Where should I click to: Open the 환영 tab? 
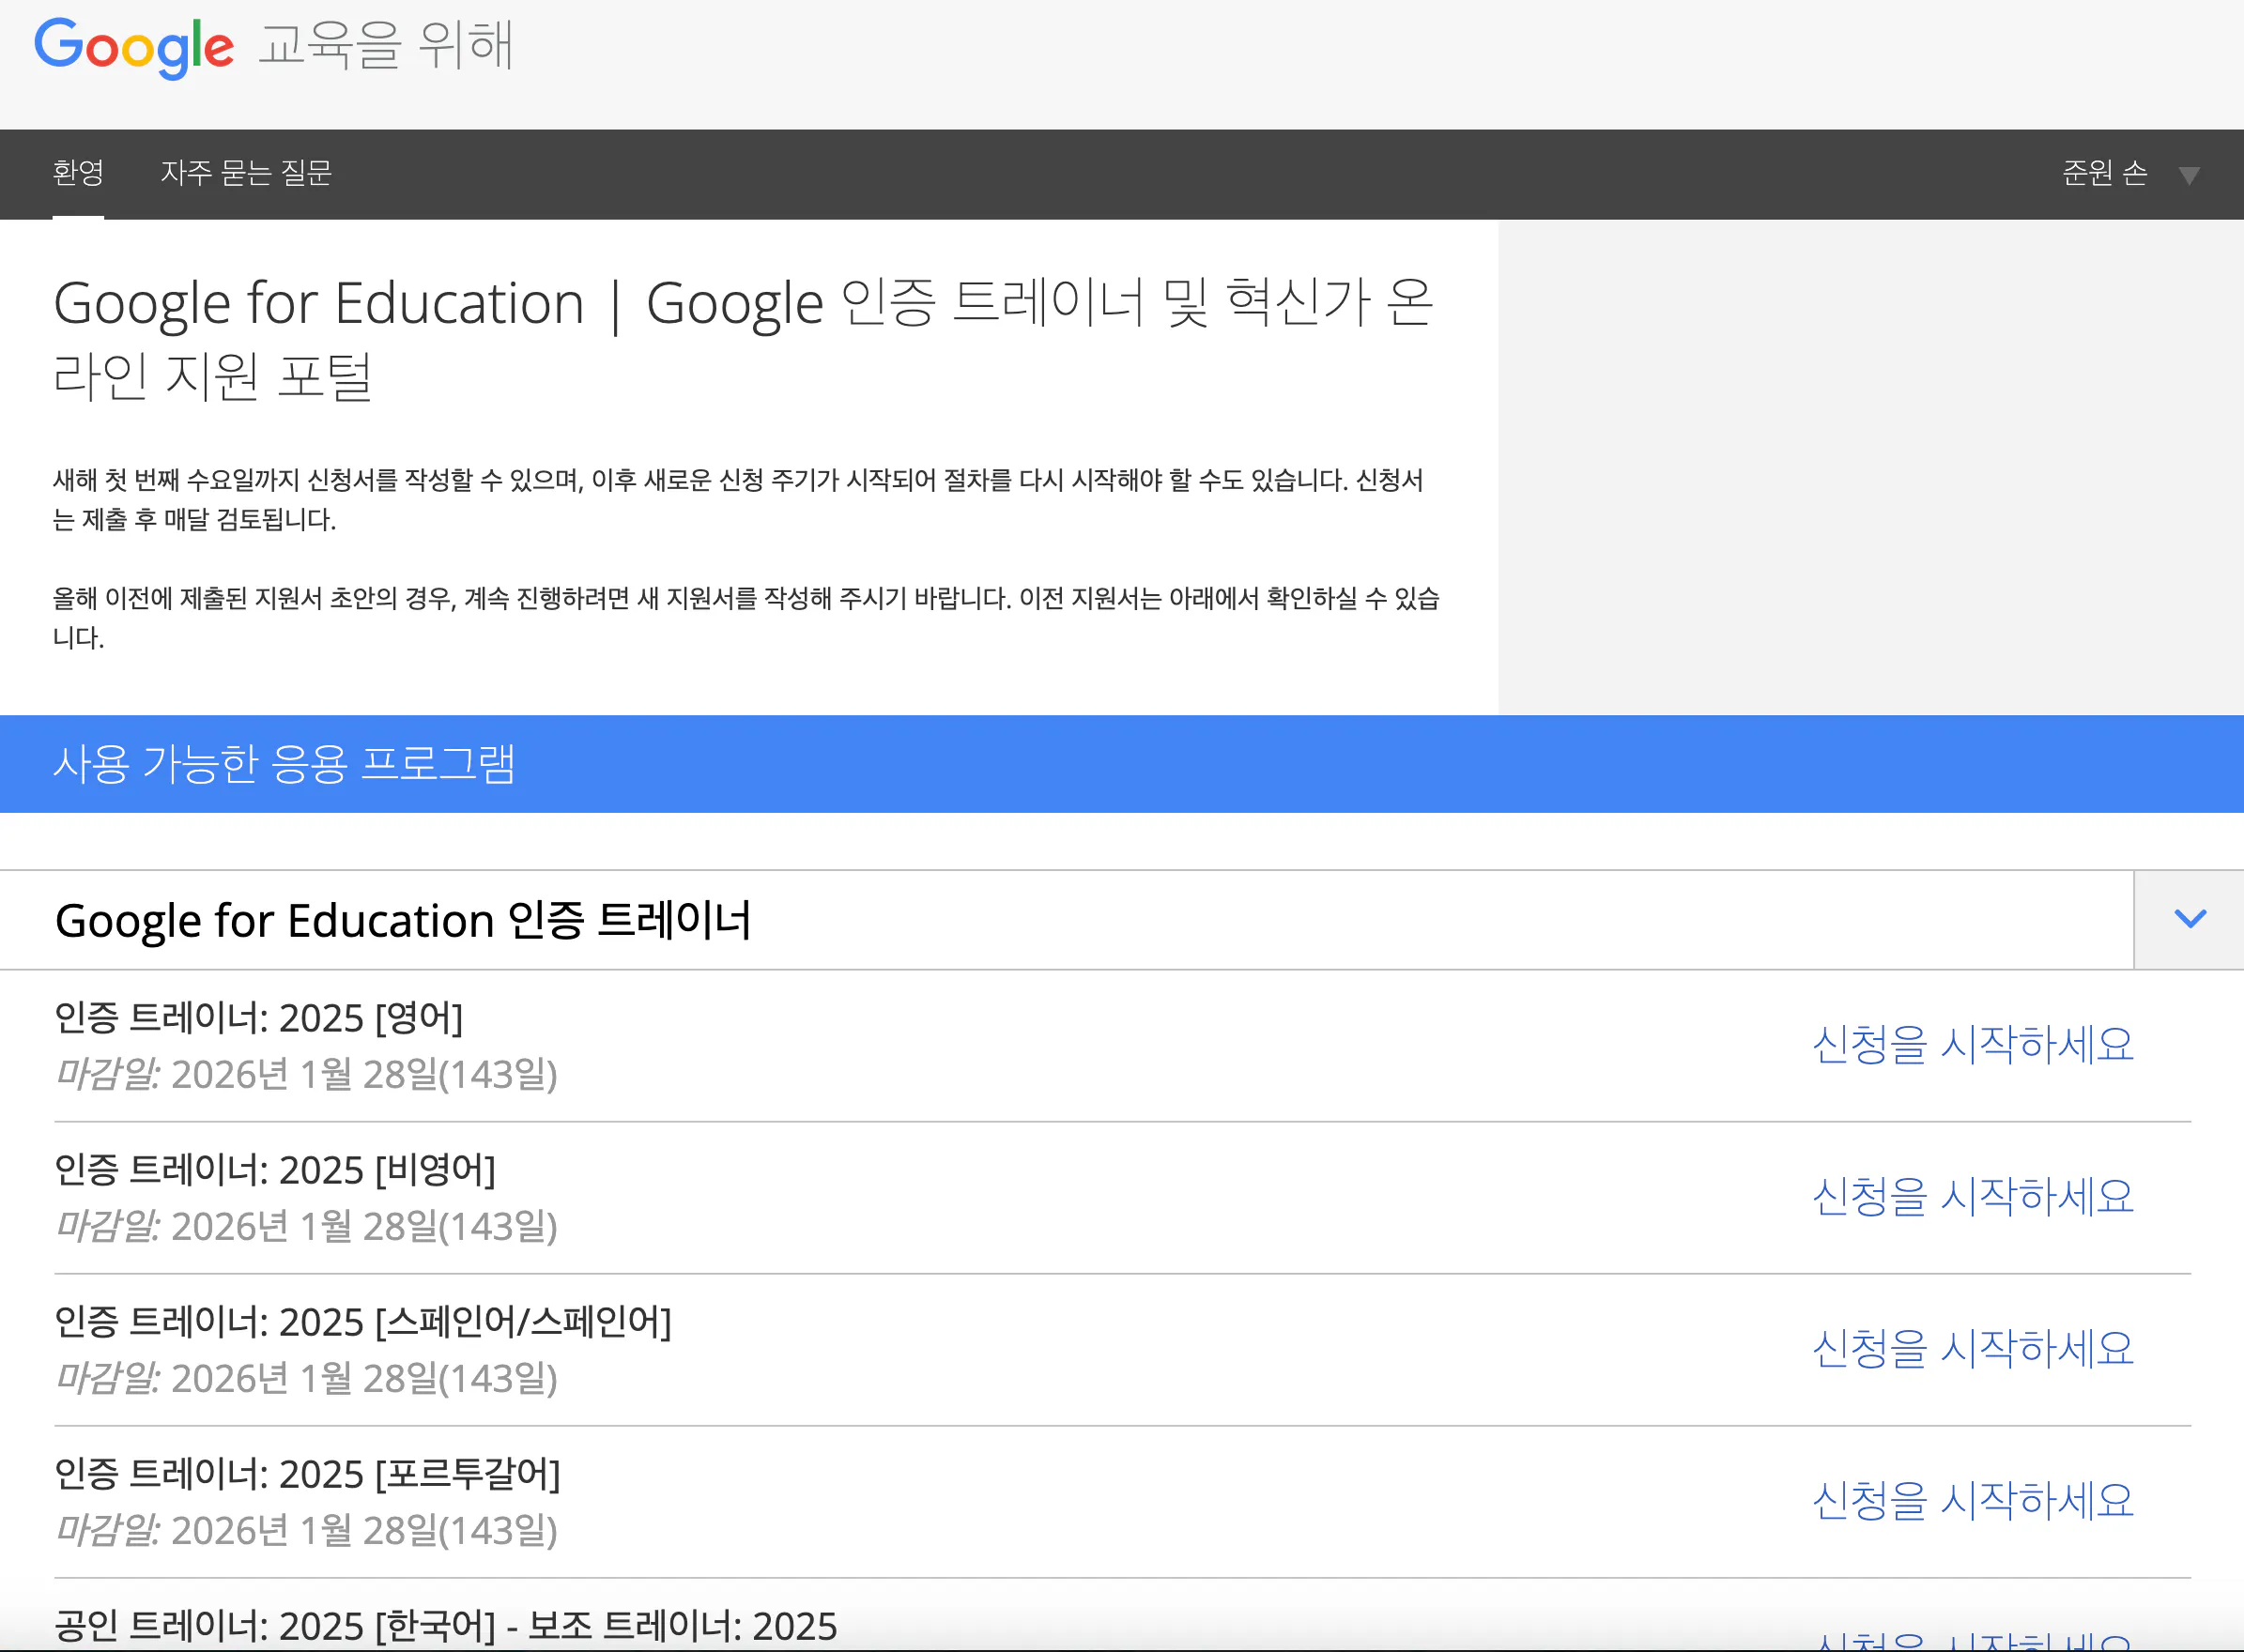coord(78,173)
